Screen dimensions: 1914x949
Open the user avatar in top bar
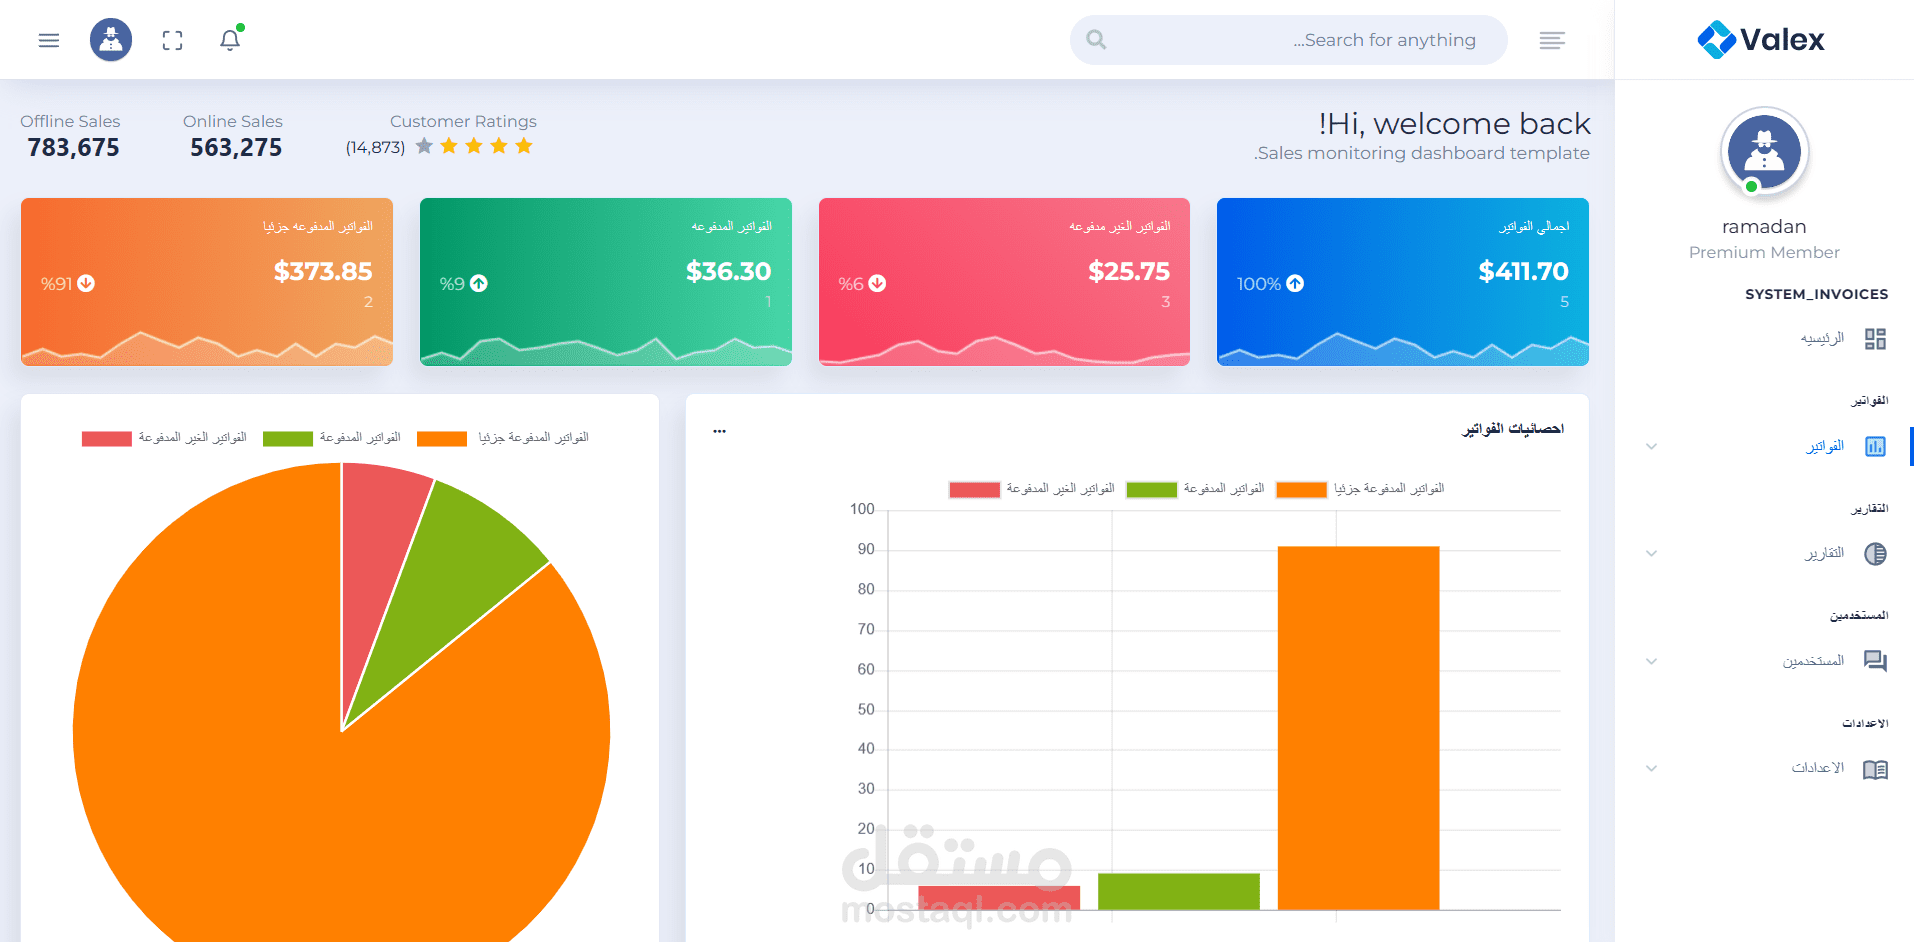click(111, 40)
